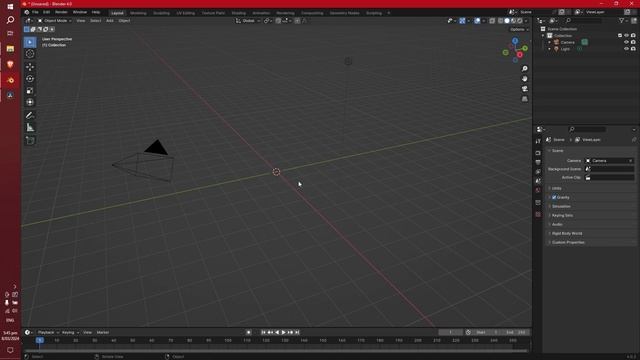The image size is (640, 360).
Task: Select the Add Cube tool
Action: point(30,140)
